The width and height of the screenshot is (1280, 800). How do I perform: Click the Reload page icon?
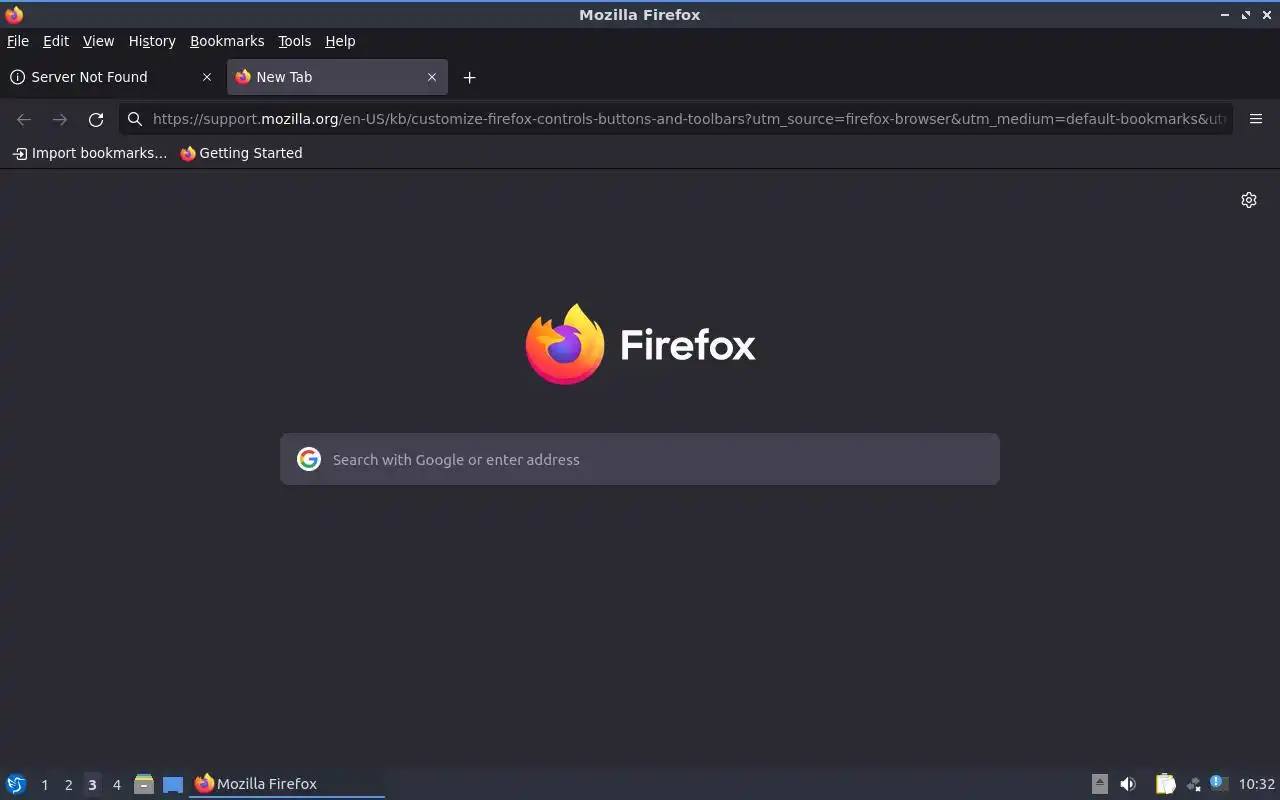(x=96, y=119)
